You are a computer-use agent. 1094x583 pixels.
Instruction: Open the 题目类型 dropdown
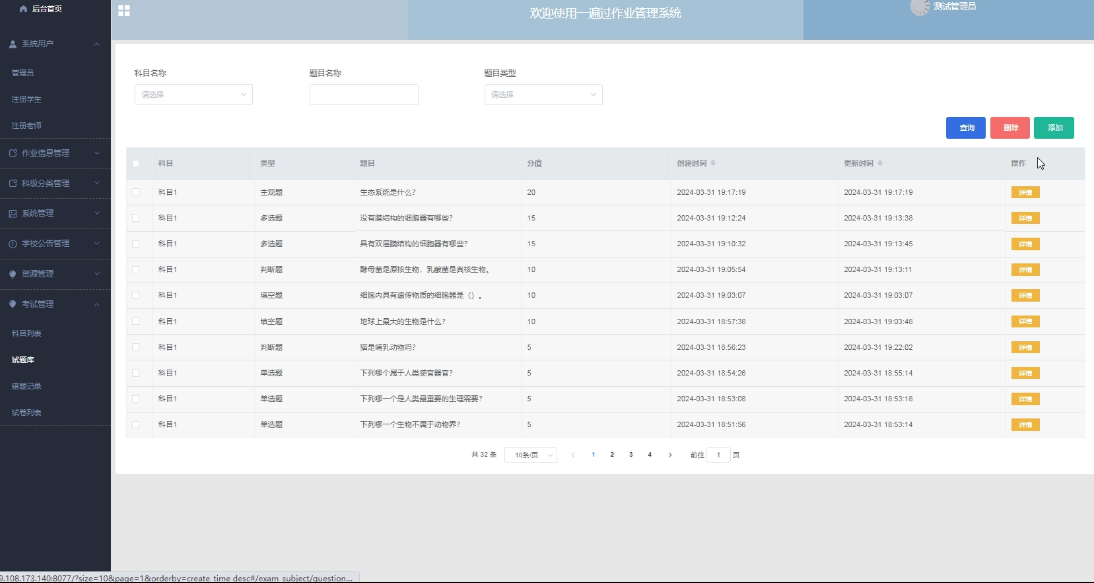point(543,94)
